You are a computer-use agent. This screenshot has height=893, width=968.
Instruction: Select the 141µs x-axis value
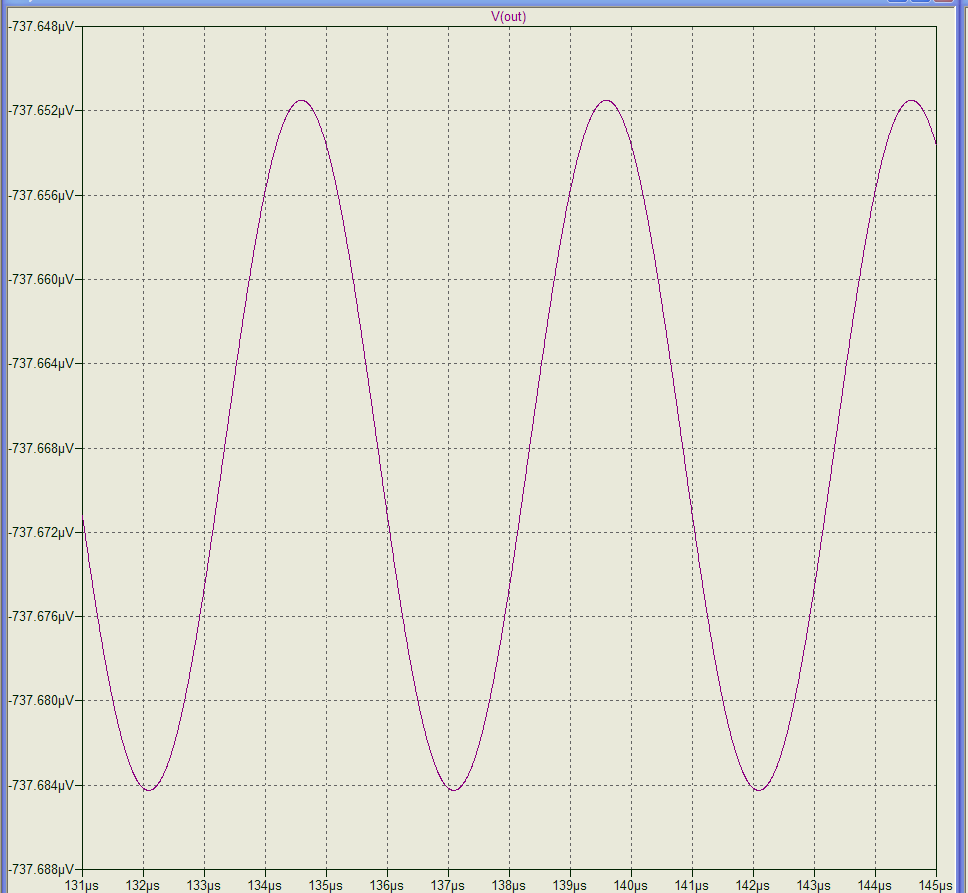click(x=692, y=886)
